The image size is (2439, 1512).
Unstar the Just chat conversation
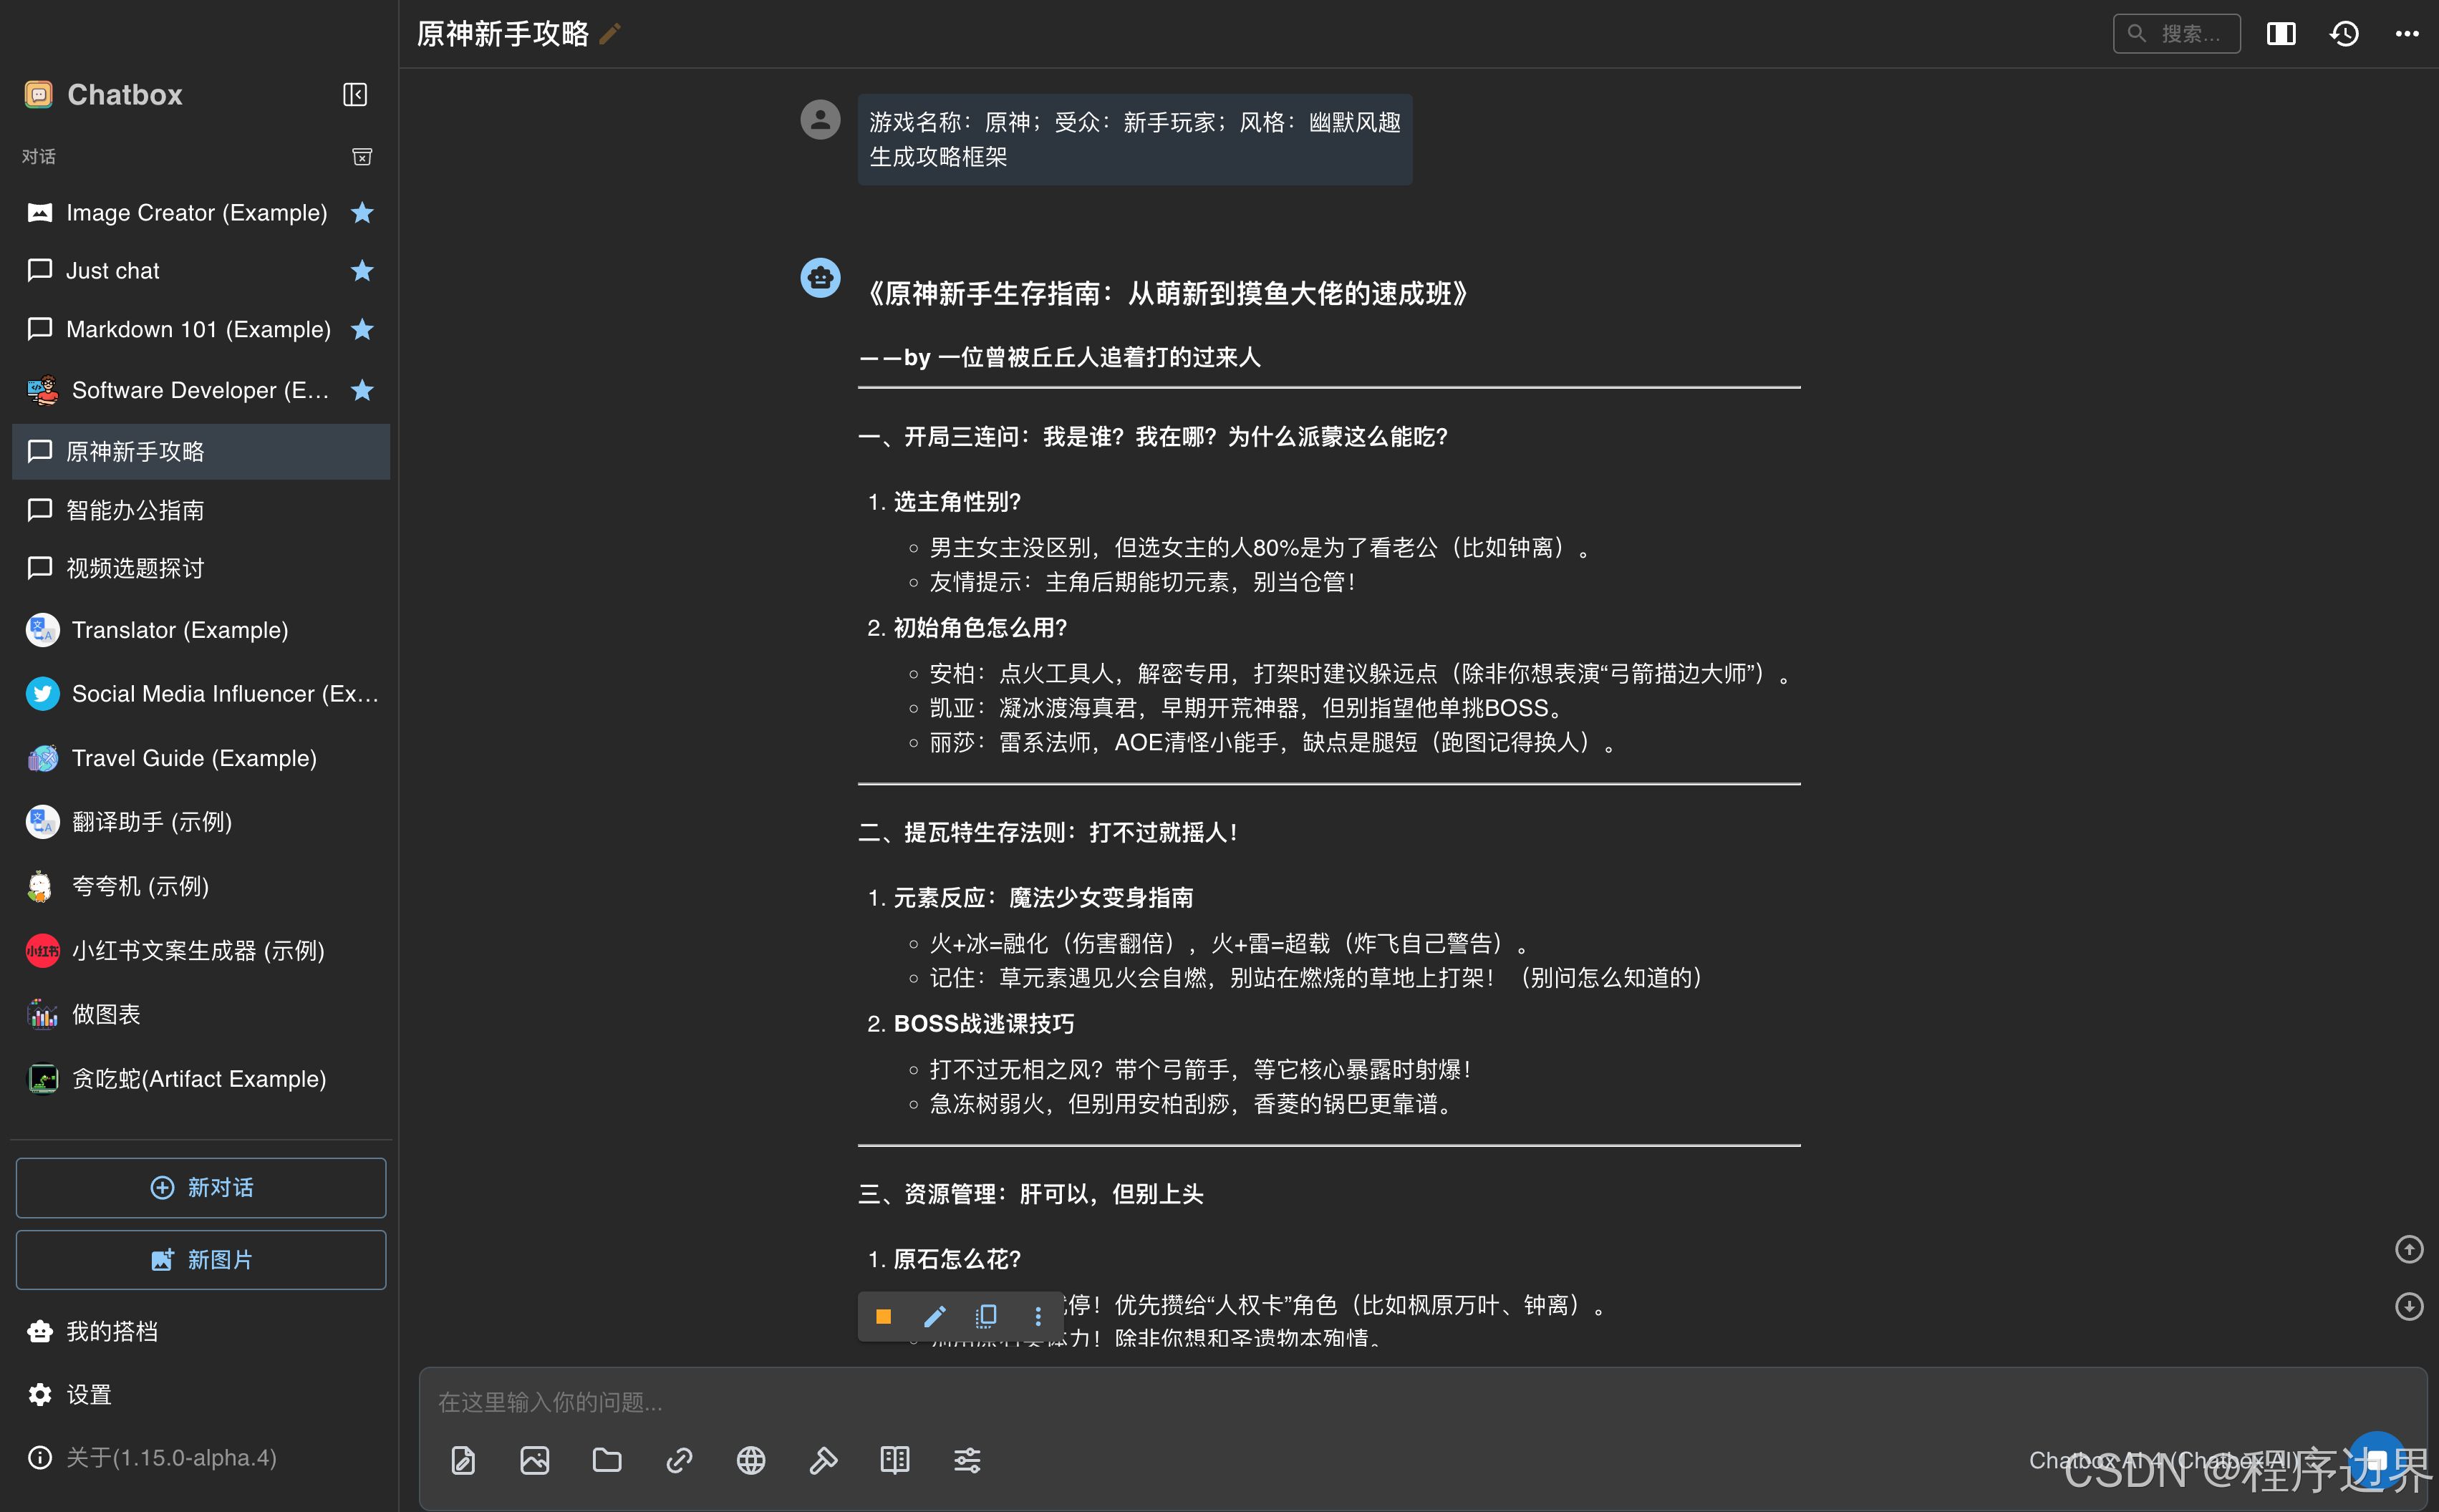362,271
